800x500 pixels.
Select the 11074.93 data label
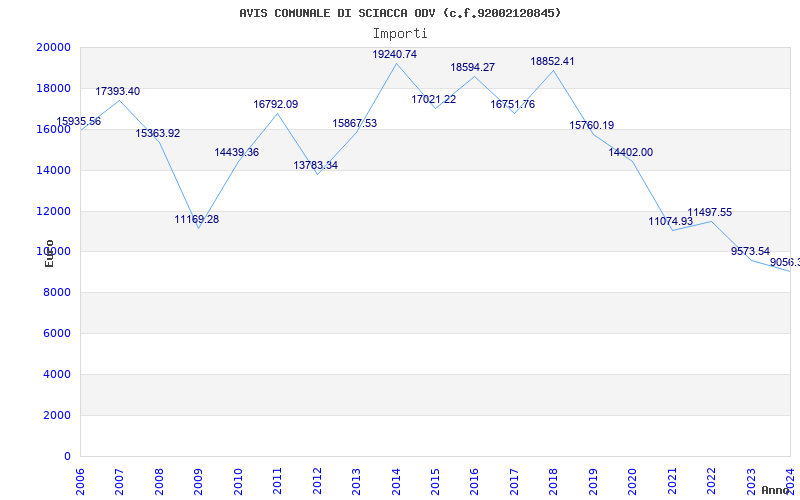[x=670, y=221]
